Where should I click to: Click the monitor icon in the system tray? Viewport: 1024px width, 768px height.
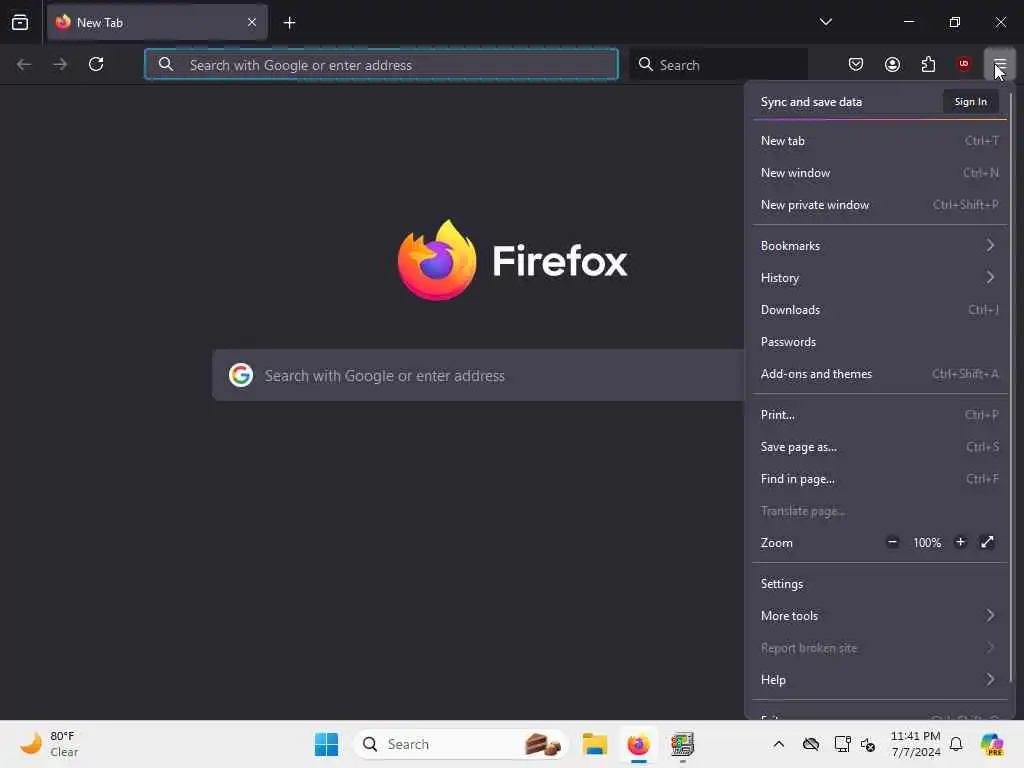(842, 744)
